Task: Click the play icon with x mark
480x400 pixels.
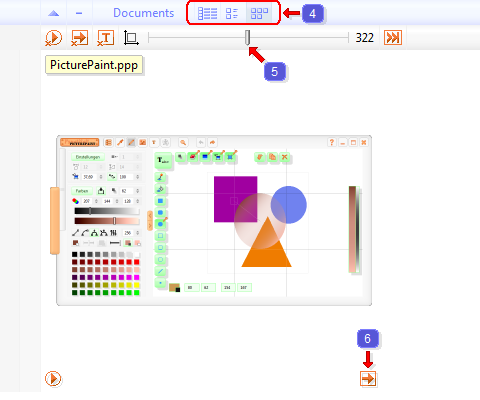Action: [x=53, y=38]
